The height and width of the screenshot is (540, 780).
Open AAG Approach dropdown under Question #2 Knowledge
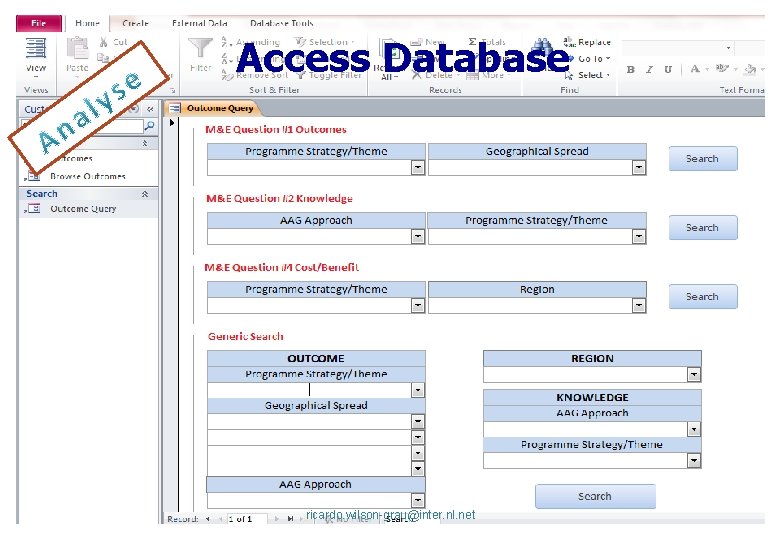pyautogui.click(x=418, y=237)
